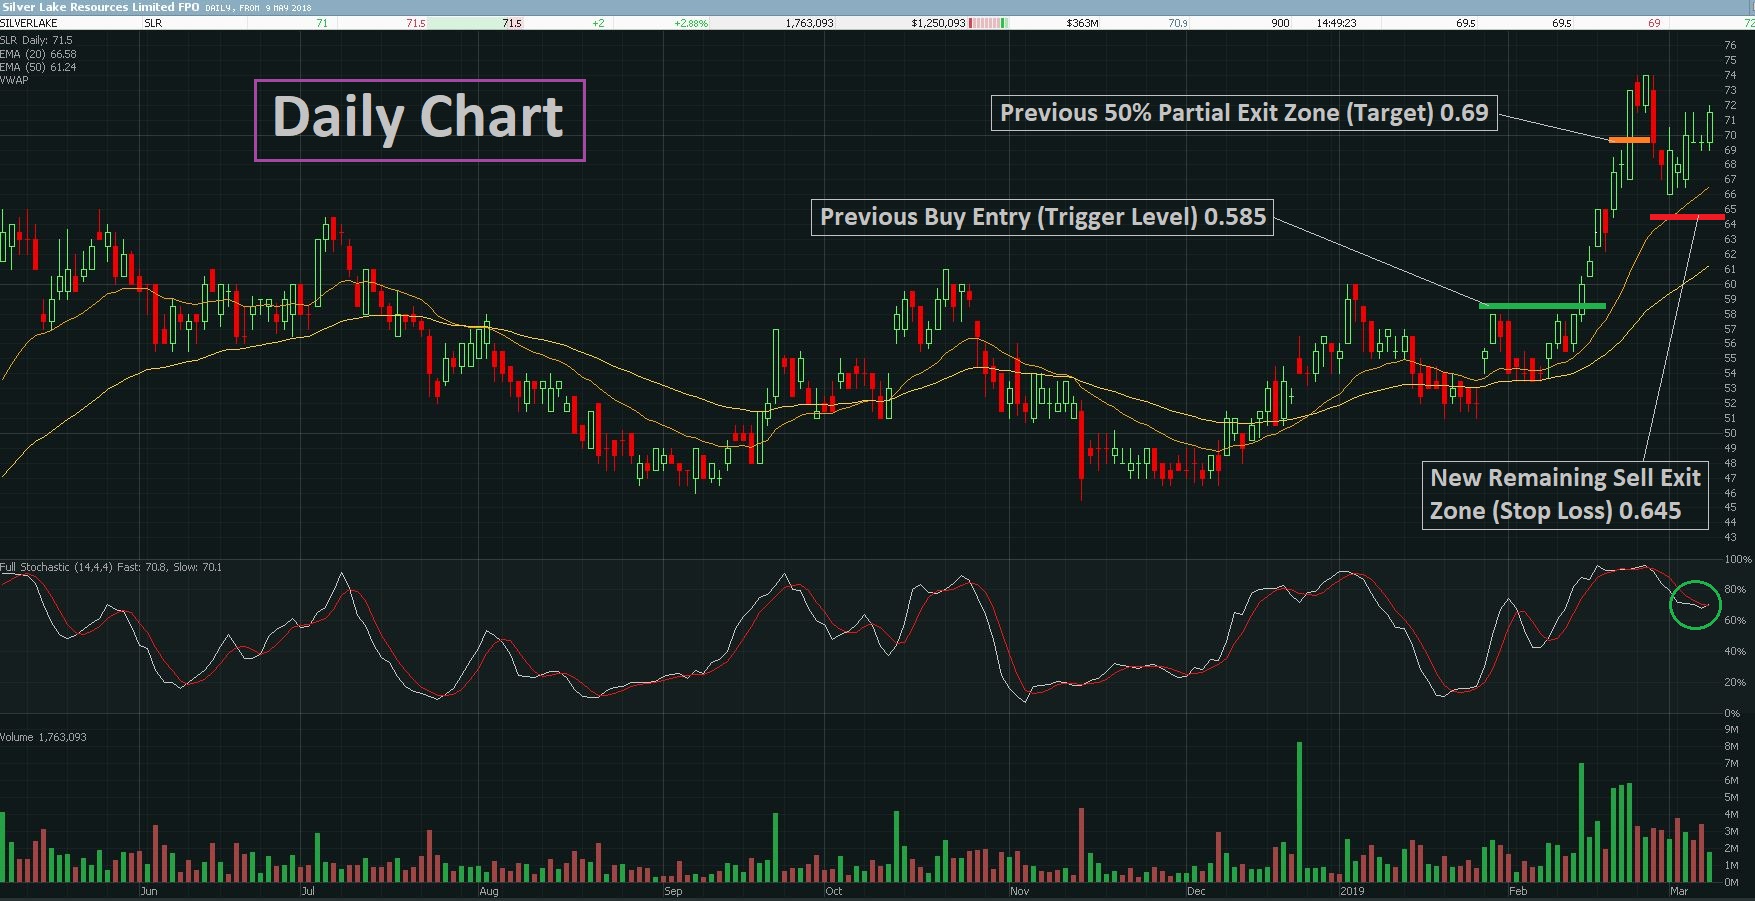
Task: Select the EMA (20) 66.58 indicator label
Action: point(38,54)
